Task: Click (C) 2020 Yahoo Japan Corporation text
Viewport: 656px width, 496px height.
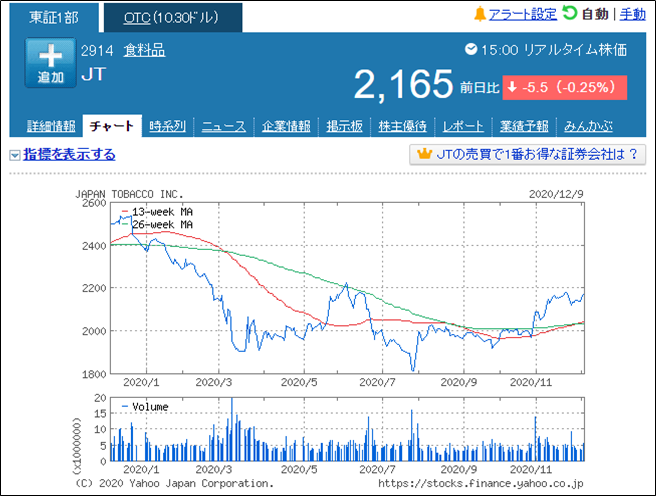Action: point(174,483)
